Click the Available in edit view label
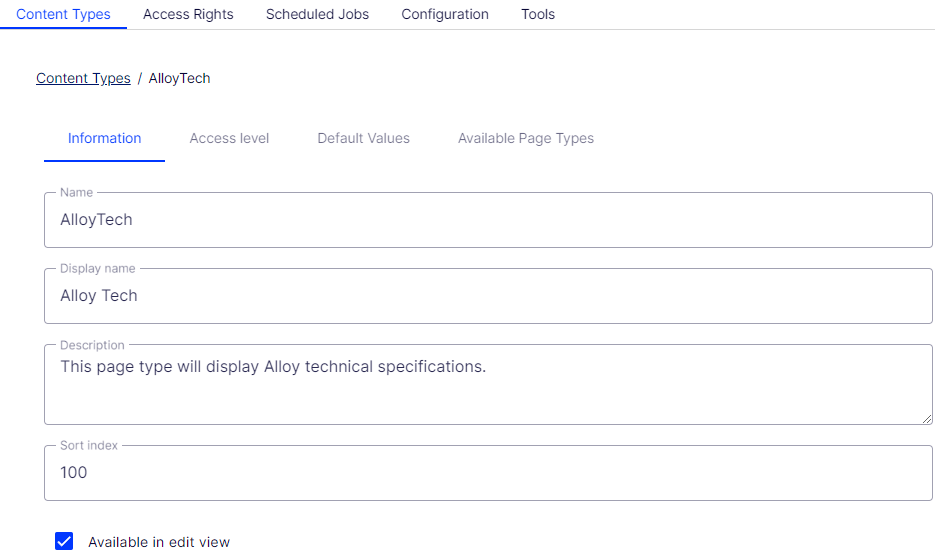Viewport: 935px width, 554px height. point(159,542)
